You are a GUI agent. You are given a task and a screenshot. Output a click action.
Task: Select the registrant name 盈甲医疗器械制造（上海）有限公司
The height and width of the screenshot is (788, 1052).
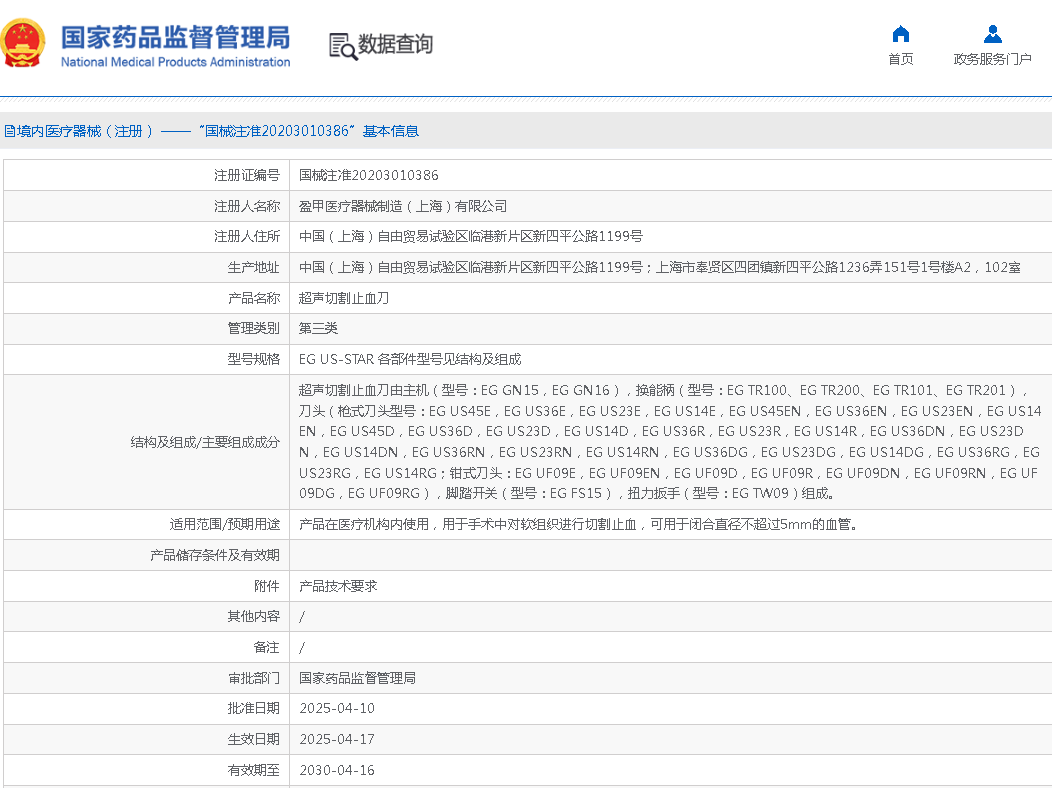pos(403,206)
